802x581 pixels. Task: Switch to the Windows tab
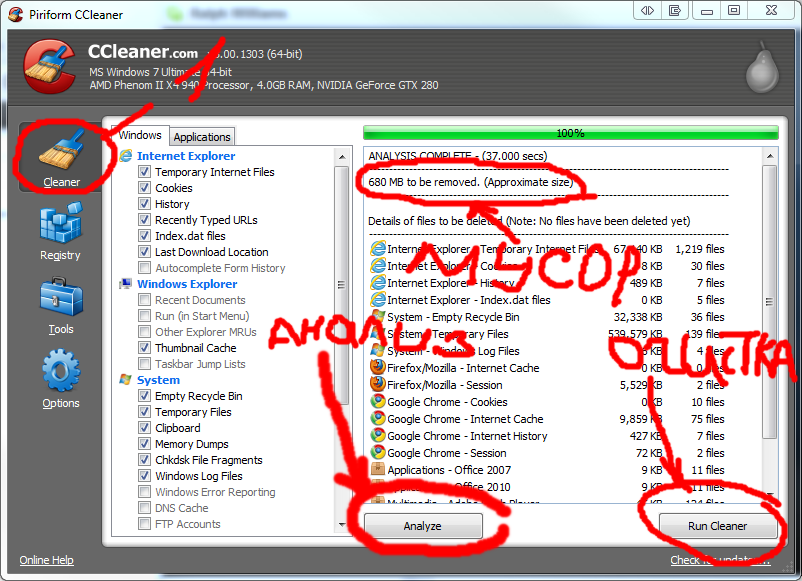(x=140, y=135)
